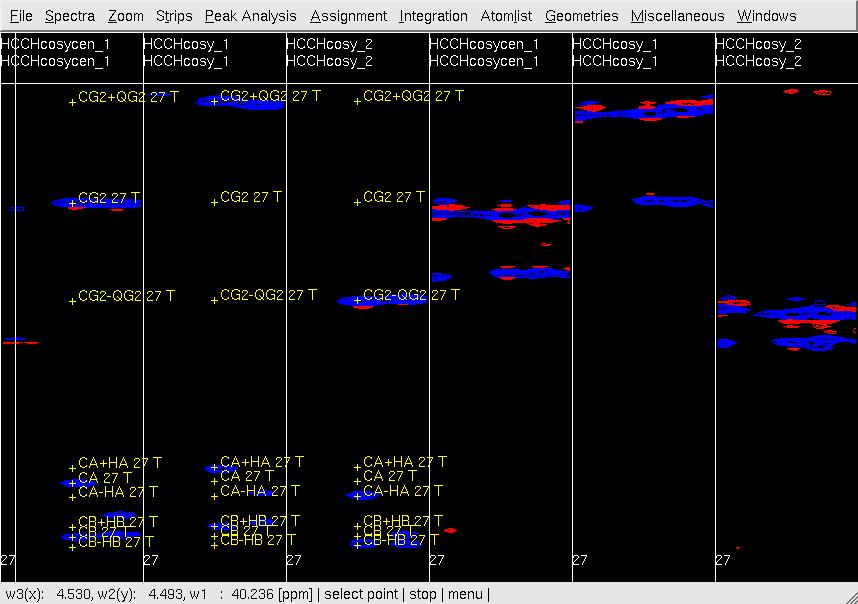Select CA+HA 27 T peak marker in second strip
858x604 pixels.
coord(214,467)
